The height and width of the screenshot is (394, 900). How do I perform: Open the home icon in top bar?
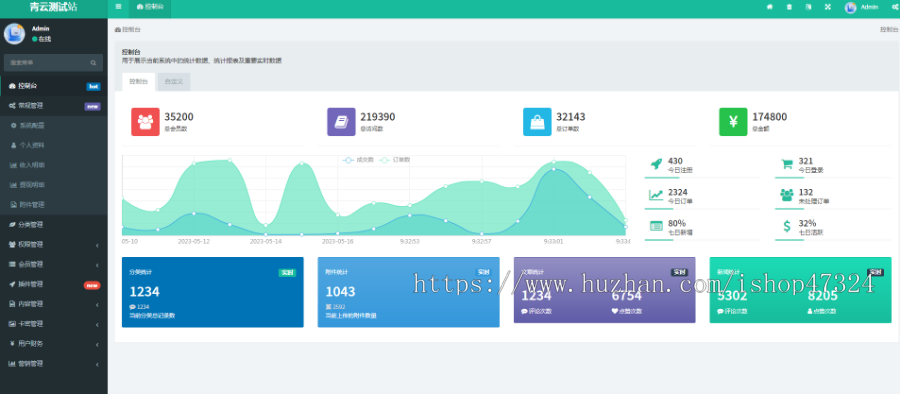click(770, 7)
